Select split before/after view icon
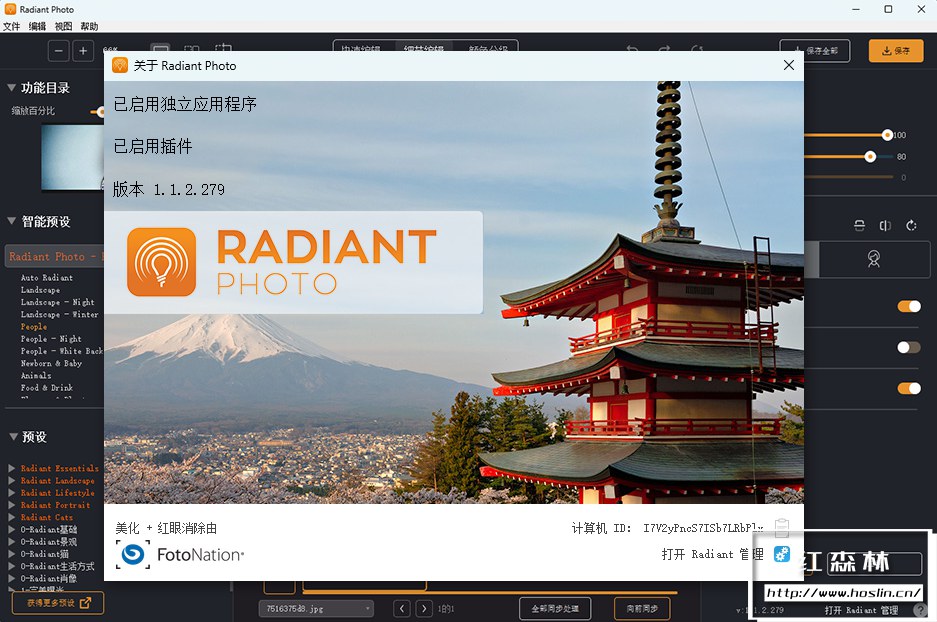Image resolution: width=937 pixels, height=622 pixels. (191, 47)
